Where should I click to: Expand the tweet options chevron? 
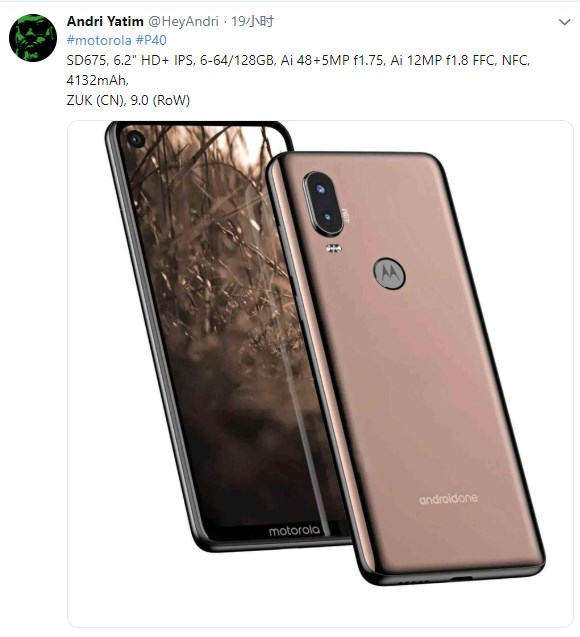coord(565,22)
